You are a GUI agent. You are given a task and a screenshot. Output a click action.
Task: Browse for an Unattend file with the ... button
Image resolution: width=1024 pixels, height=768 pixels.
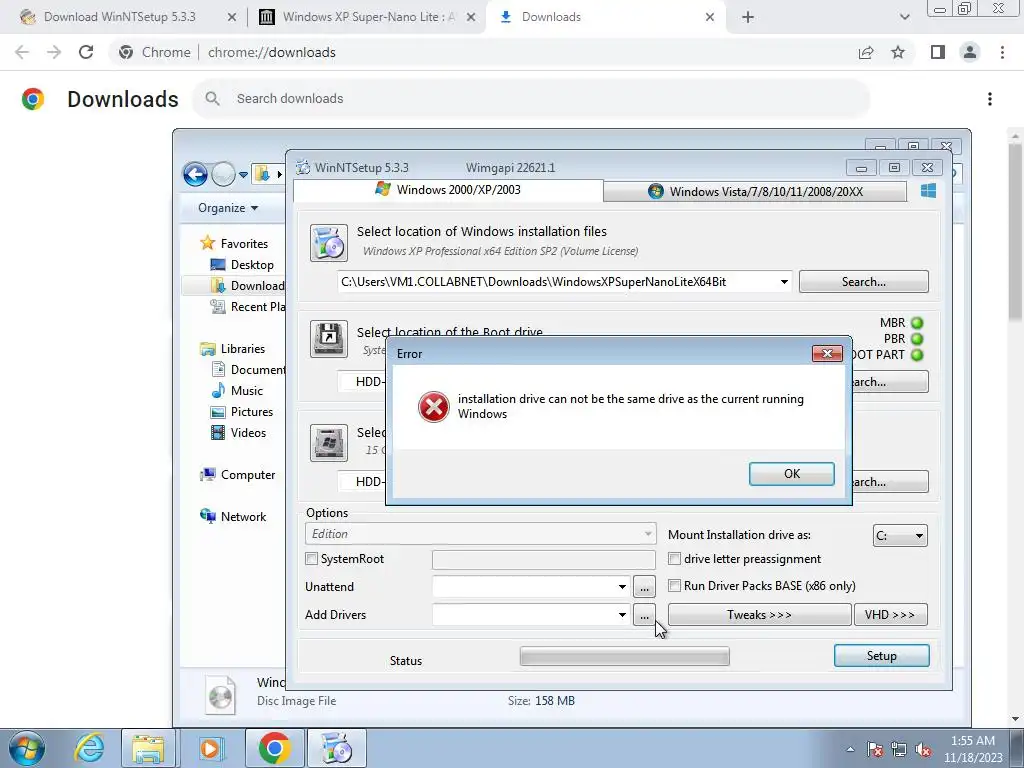tap(644, 586)
